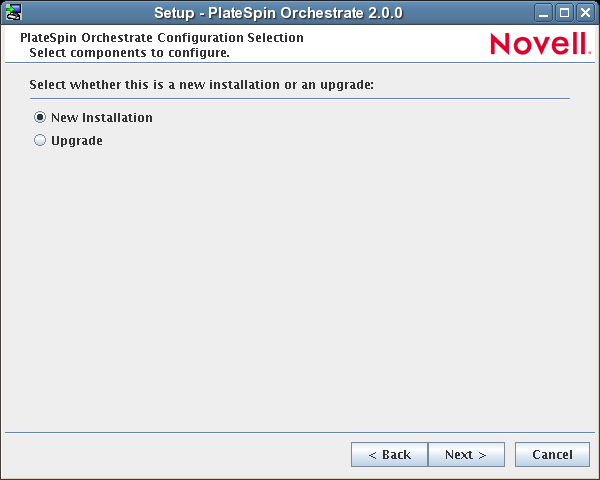The image size is (600, 480).
Task: Click the heading "PlateSpin Orchestrate Configuration Selection"
Action: 162,38
